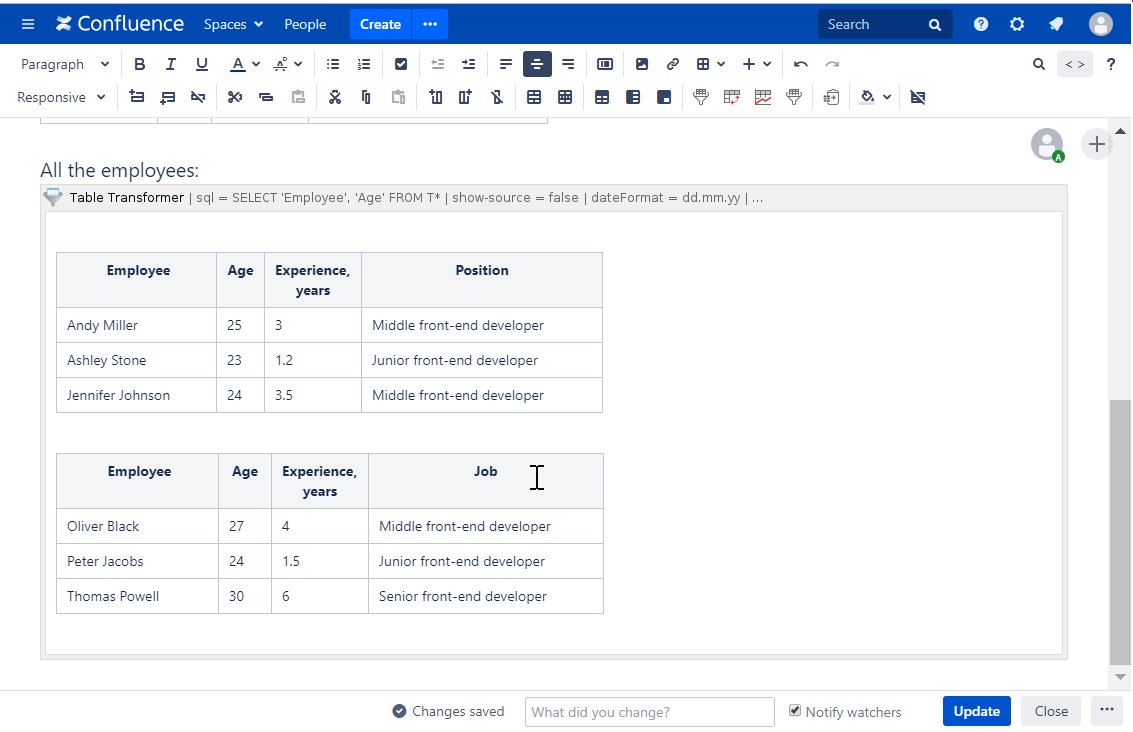Insert a link from the toolbar
Screen dimensions: 1133x732
673,64
